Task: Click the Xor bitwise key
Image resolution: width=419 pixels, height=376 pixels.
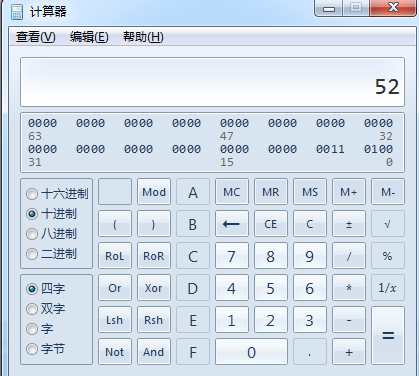Action: (x=154, y=288)
